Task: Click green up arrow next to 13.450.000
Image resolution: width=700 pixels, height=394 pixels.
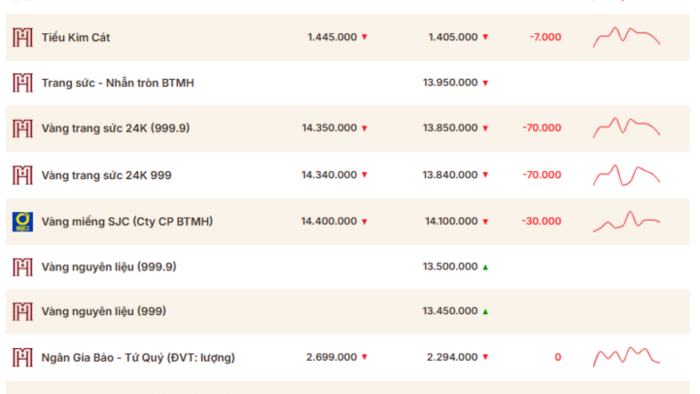Action: tap(485, 311)
